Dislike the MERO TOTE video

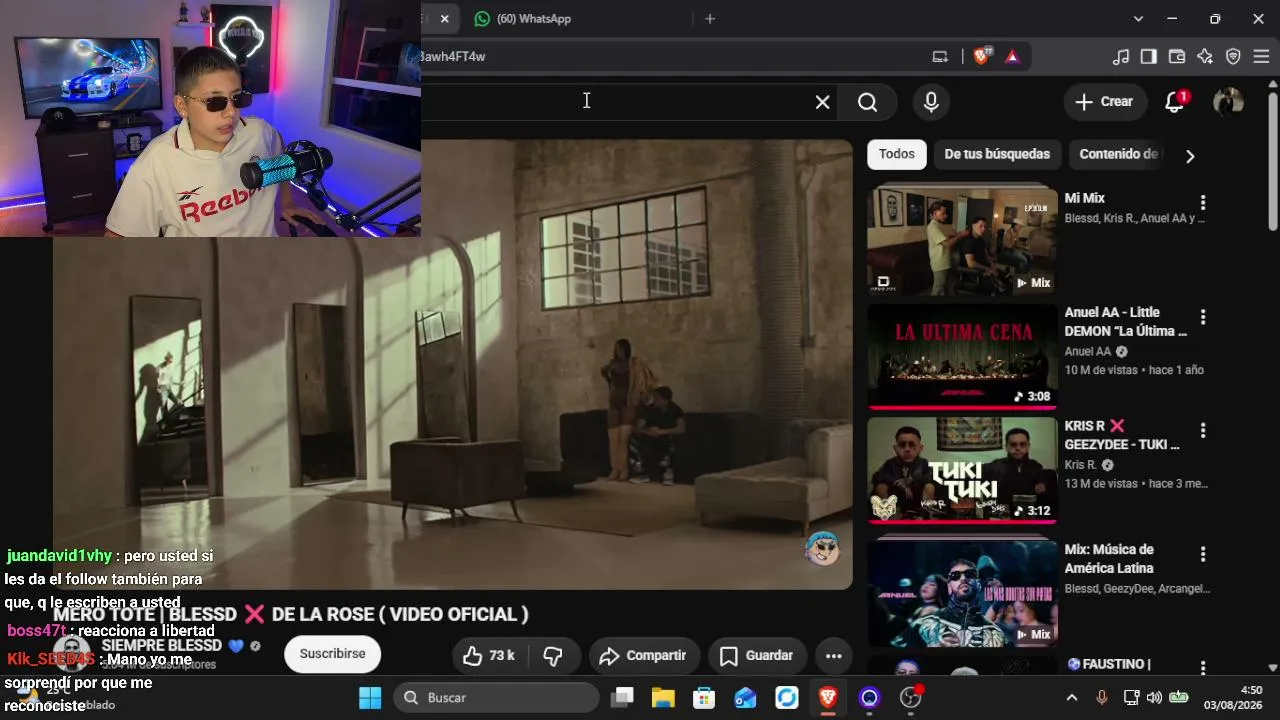[553, 656]
